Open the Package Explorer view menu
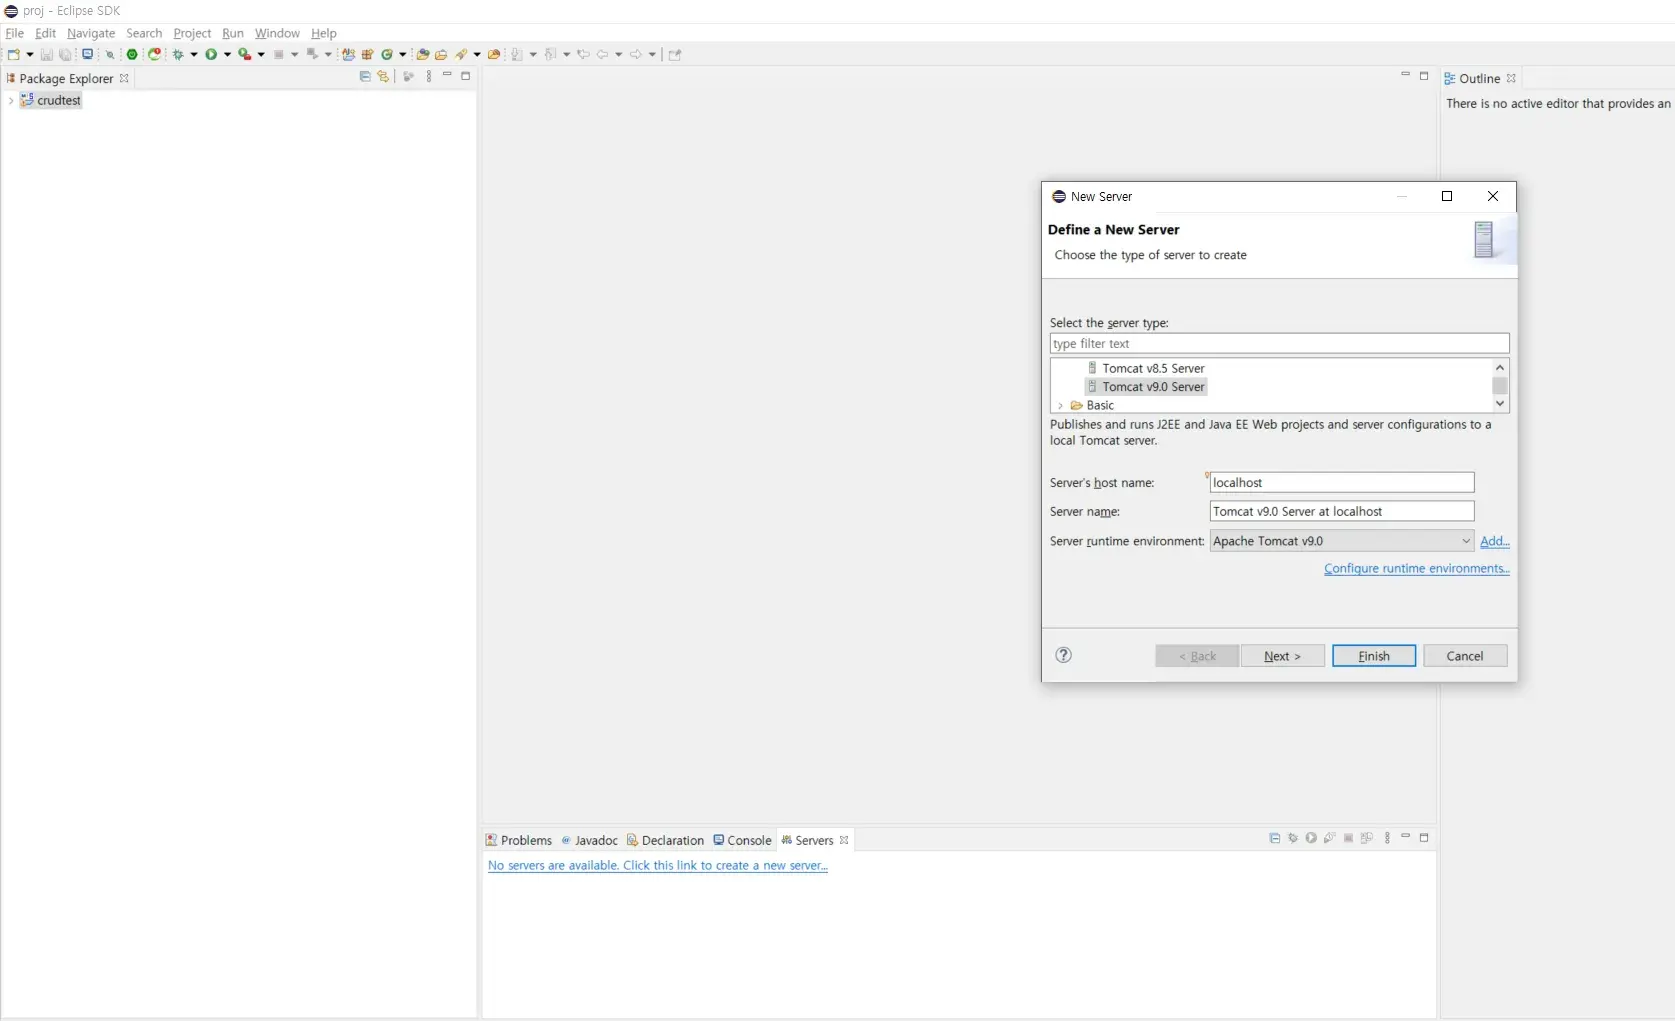The height and width of the screenshot is (1021, 1675). coord(429,77)
